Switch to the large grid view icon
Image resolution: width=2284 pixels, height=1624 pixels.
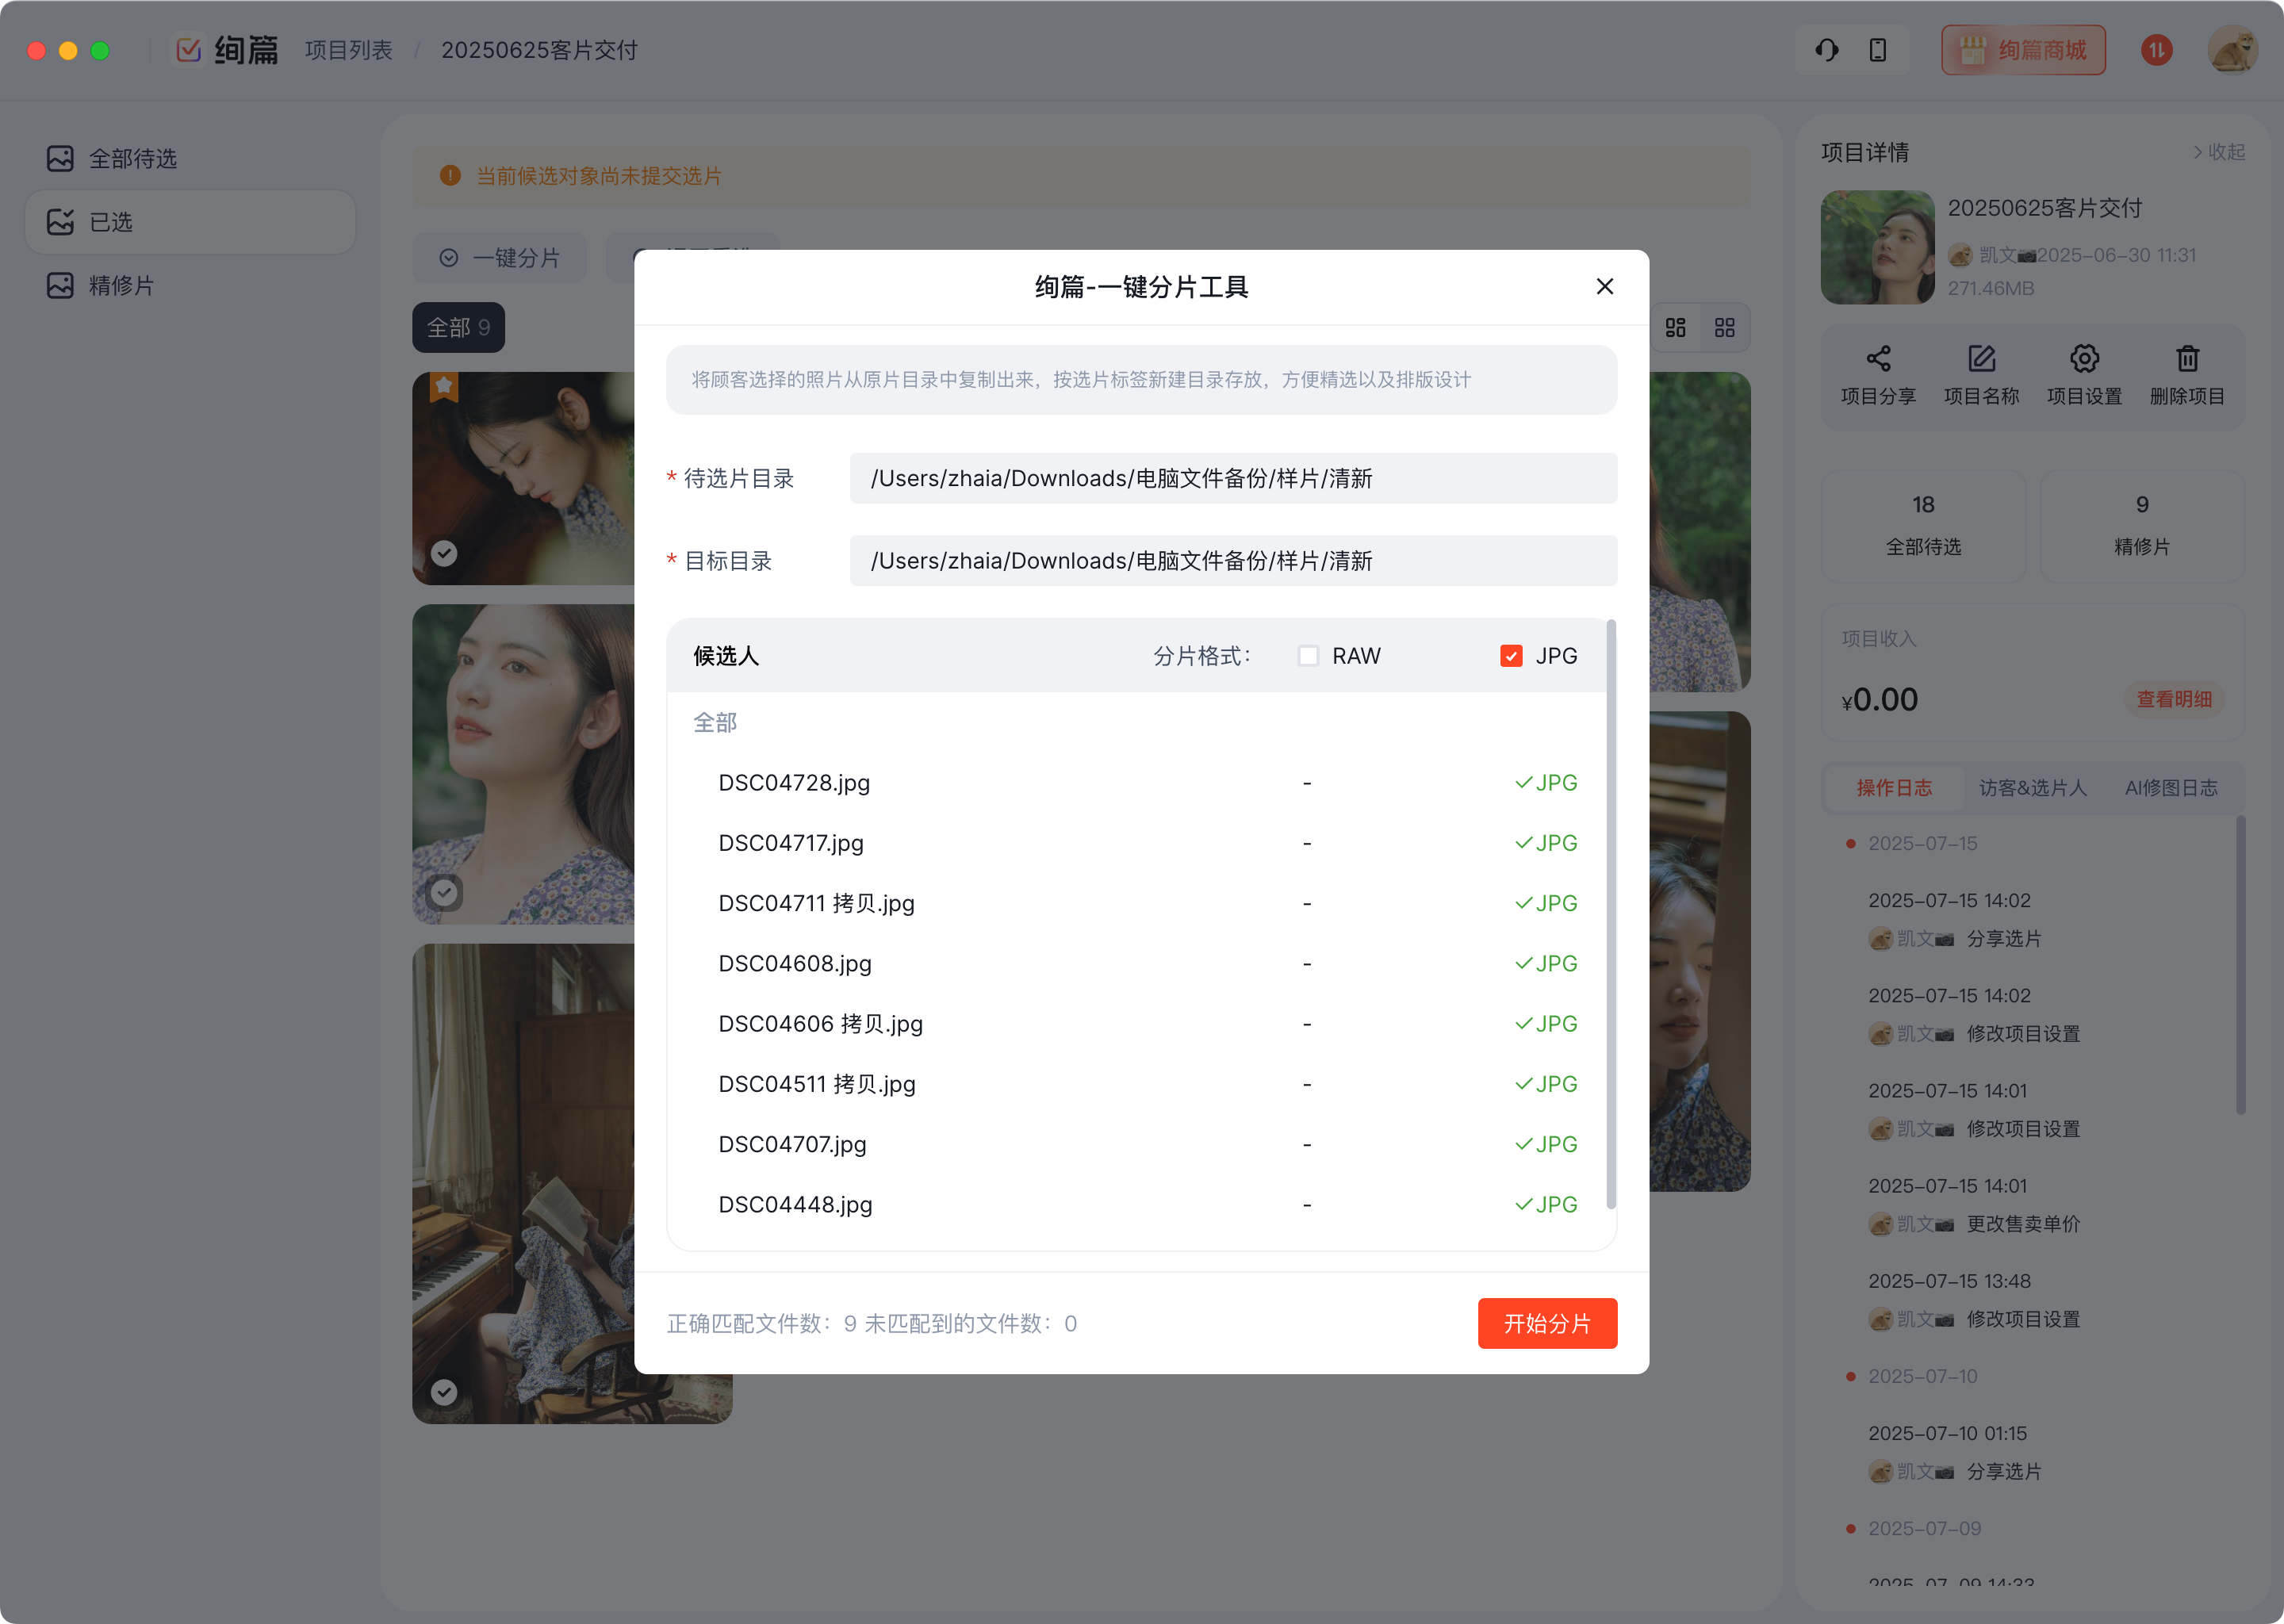coord(1676,328)
